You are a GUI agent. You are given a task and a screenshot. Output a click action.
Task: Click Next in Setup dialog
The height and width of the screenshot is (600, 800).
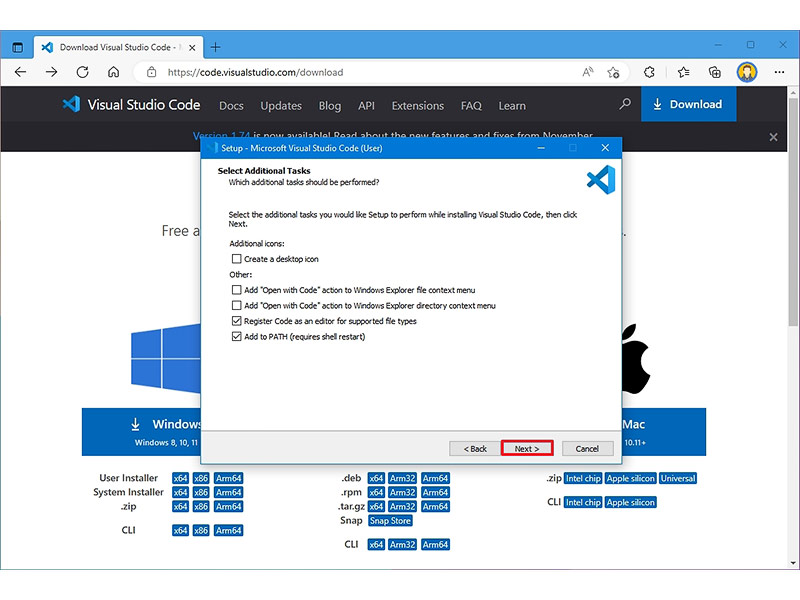pos(527,448)
